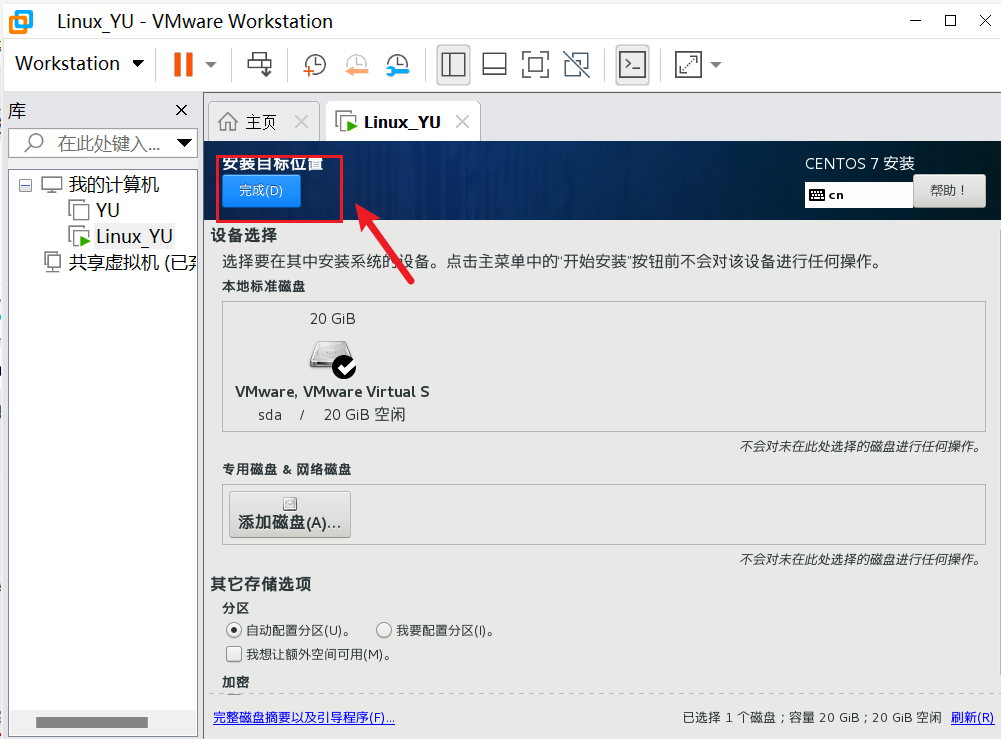Open 完整磁盘摘要以及引导程序(F)... link
1001x739 pixels.
304,718
